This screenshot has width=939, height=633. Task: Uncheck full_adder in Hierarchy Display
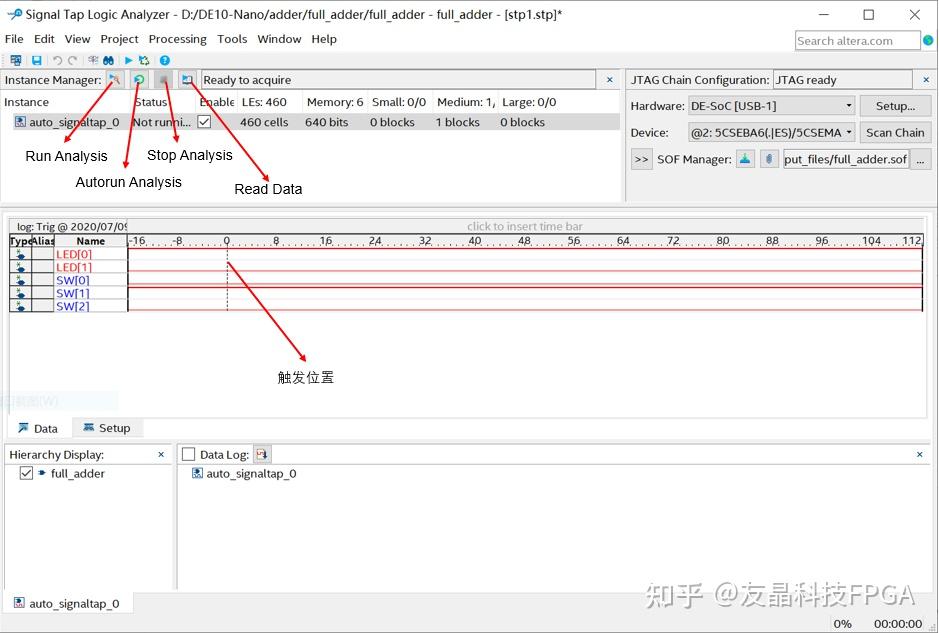coord(25,473)
